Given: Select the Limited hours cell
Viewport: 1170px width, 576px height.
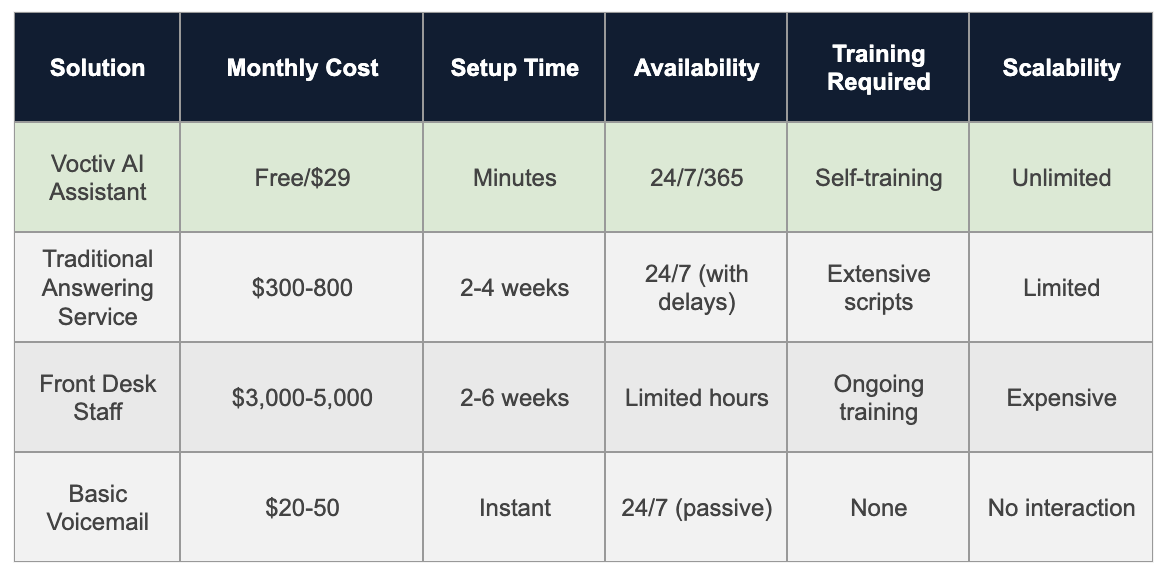Looking at the screenshot, I should 696,398.
